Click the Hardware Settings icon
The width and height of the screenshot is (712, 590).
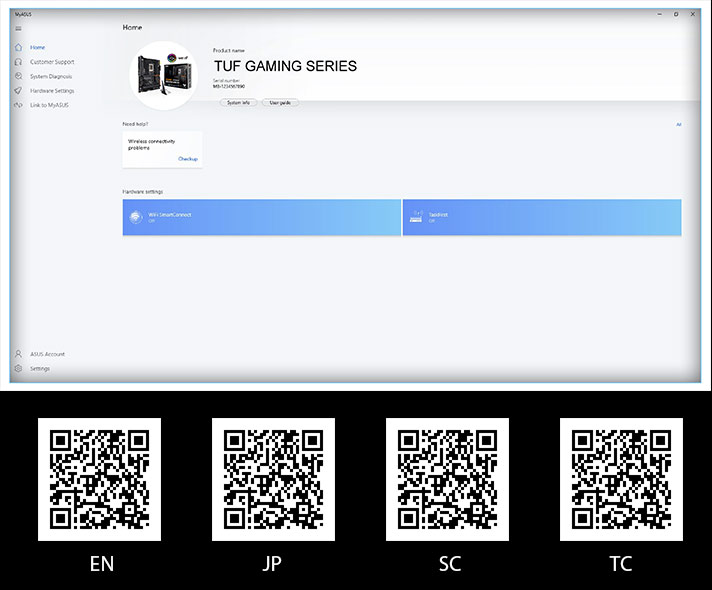click(19, 90)
